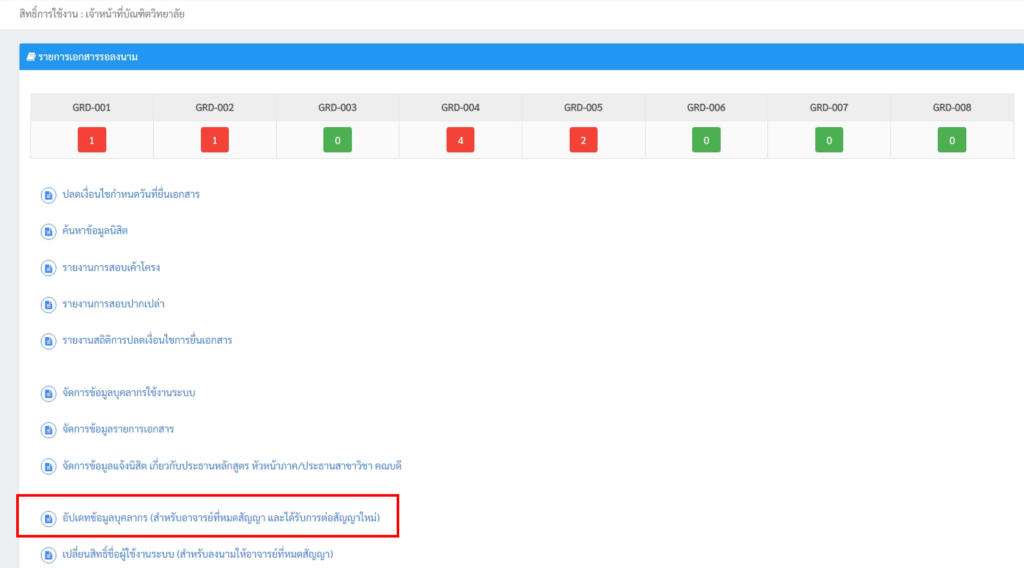Screen dimensions: 1024x568
Task: Open รายงานสถิติการปลดเงื่อนไขการยื่นเอกสาร link
Action: (x=147, y=341)
